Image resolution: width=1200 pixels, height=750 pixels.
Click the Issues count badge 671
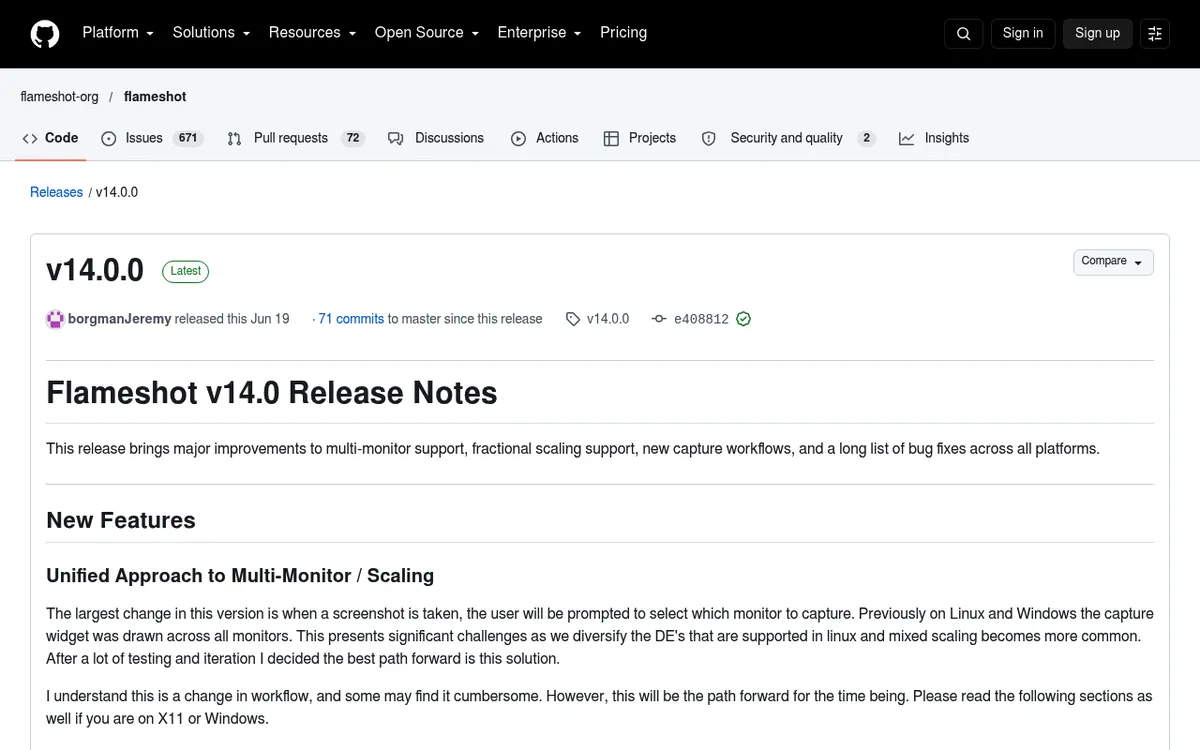point(188,138)
